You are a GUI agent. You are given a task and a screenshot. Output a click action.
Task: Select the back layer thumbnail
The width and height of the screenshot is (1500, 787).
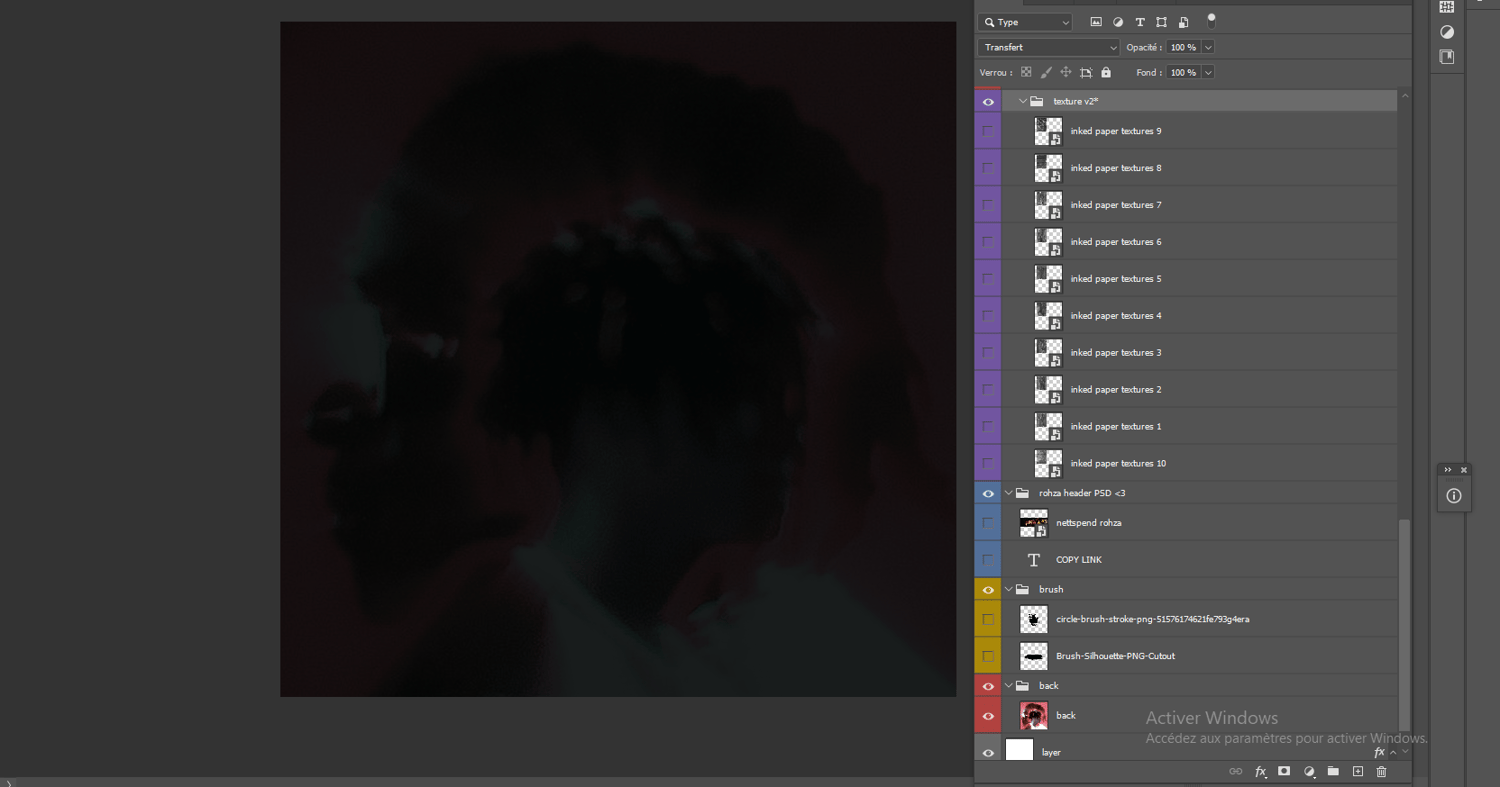point(1034,715)
